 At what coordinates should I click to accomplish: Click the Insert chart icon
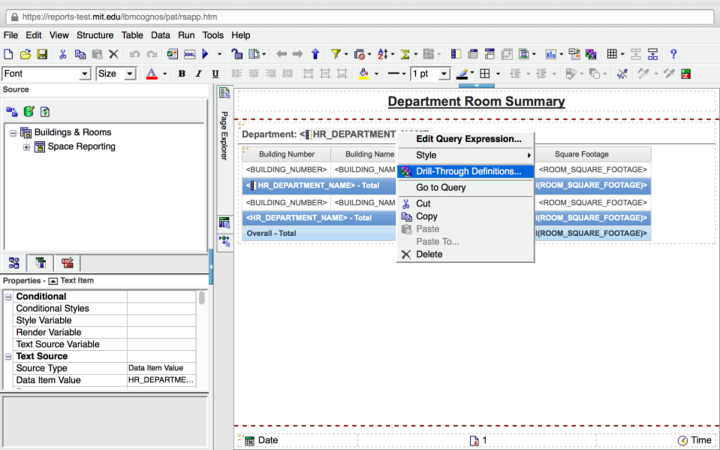[551, 54]
